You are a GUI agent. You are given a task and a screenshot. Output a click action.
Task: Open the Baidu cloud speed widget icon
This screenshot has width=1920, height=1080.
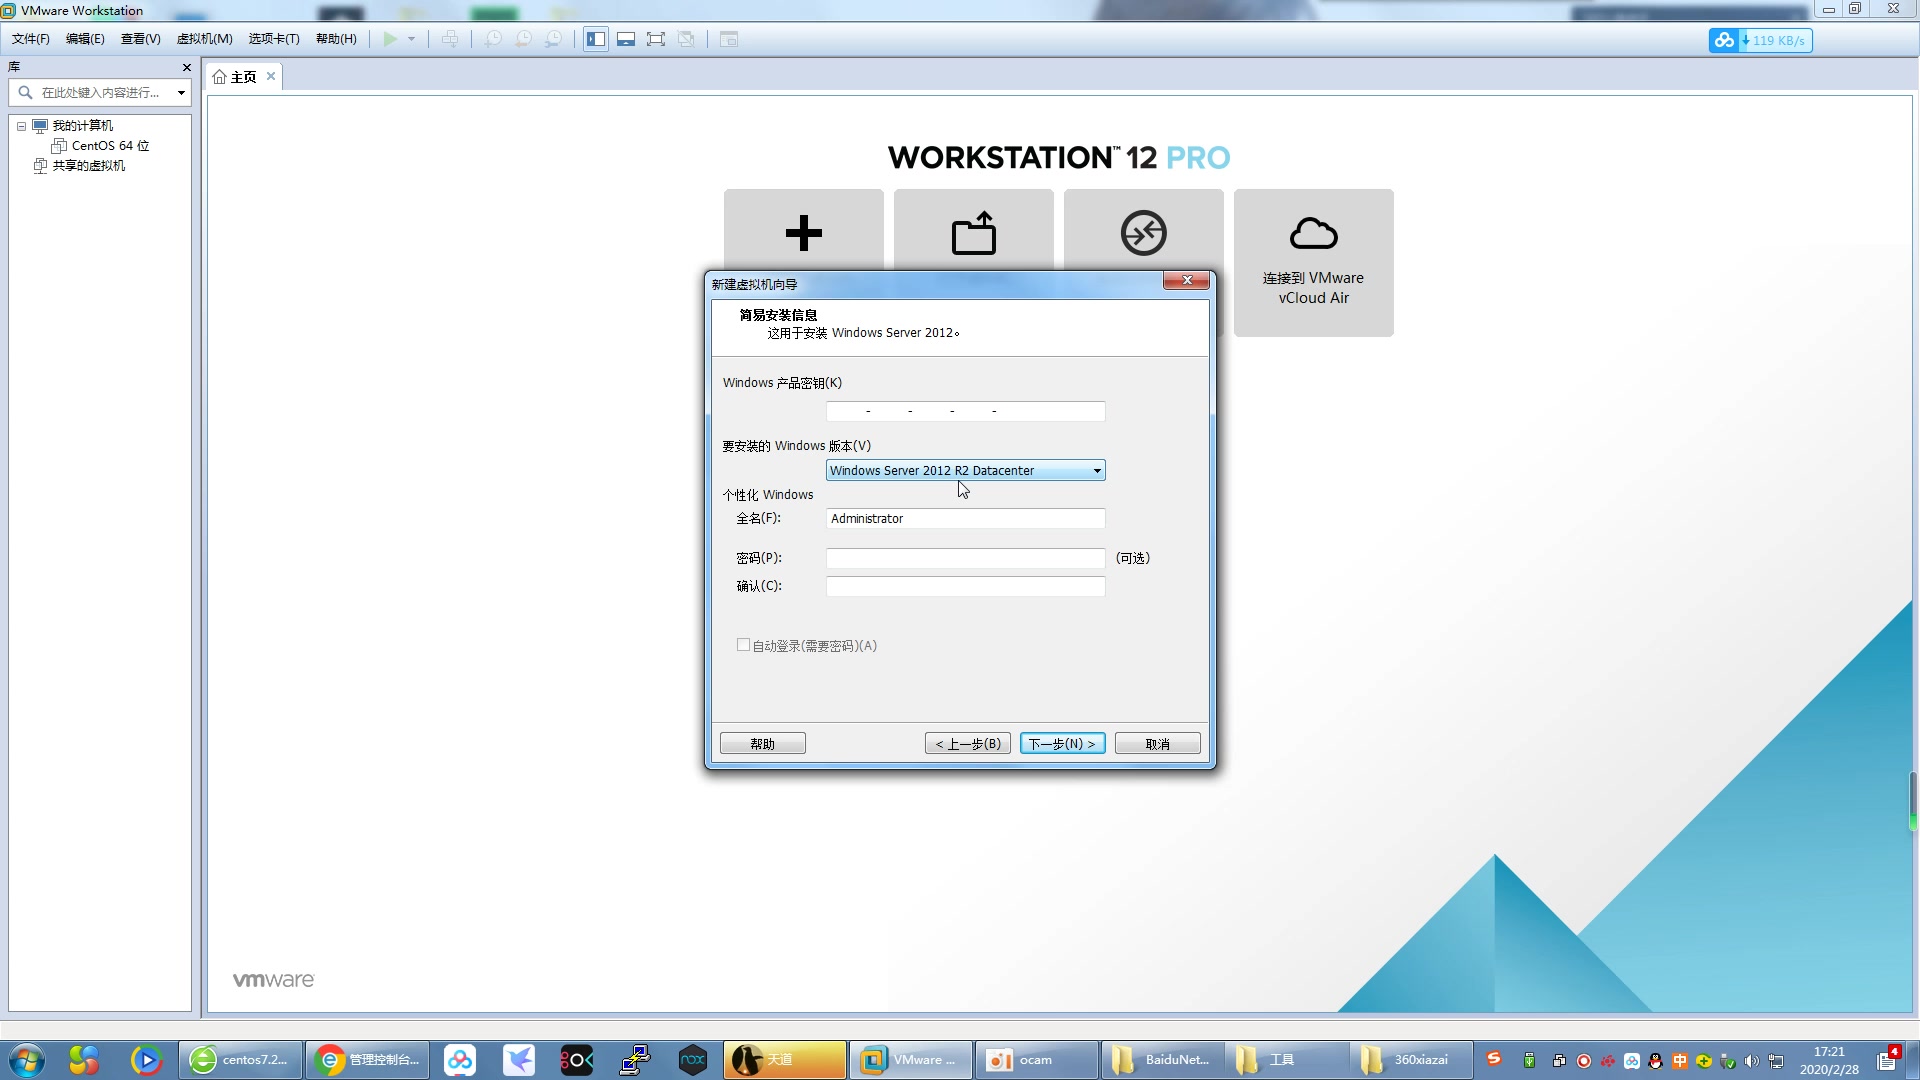click(x=1724, y=40)
